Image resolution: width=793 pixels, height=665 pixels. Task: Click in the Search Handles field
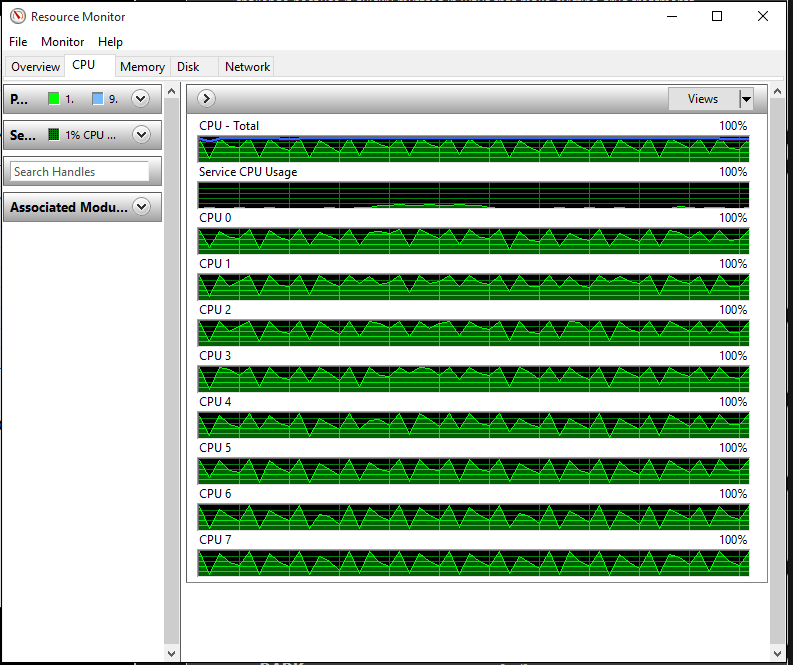coord(80,172)
